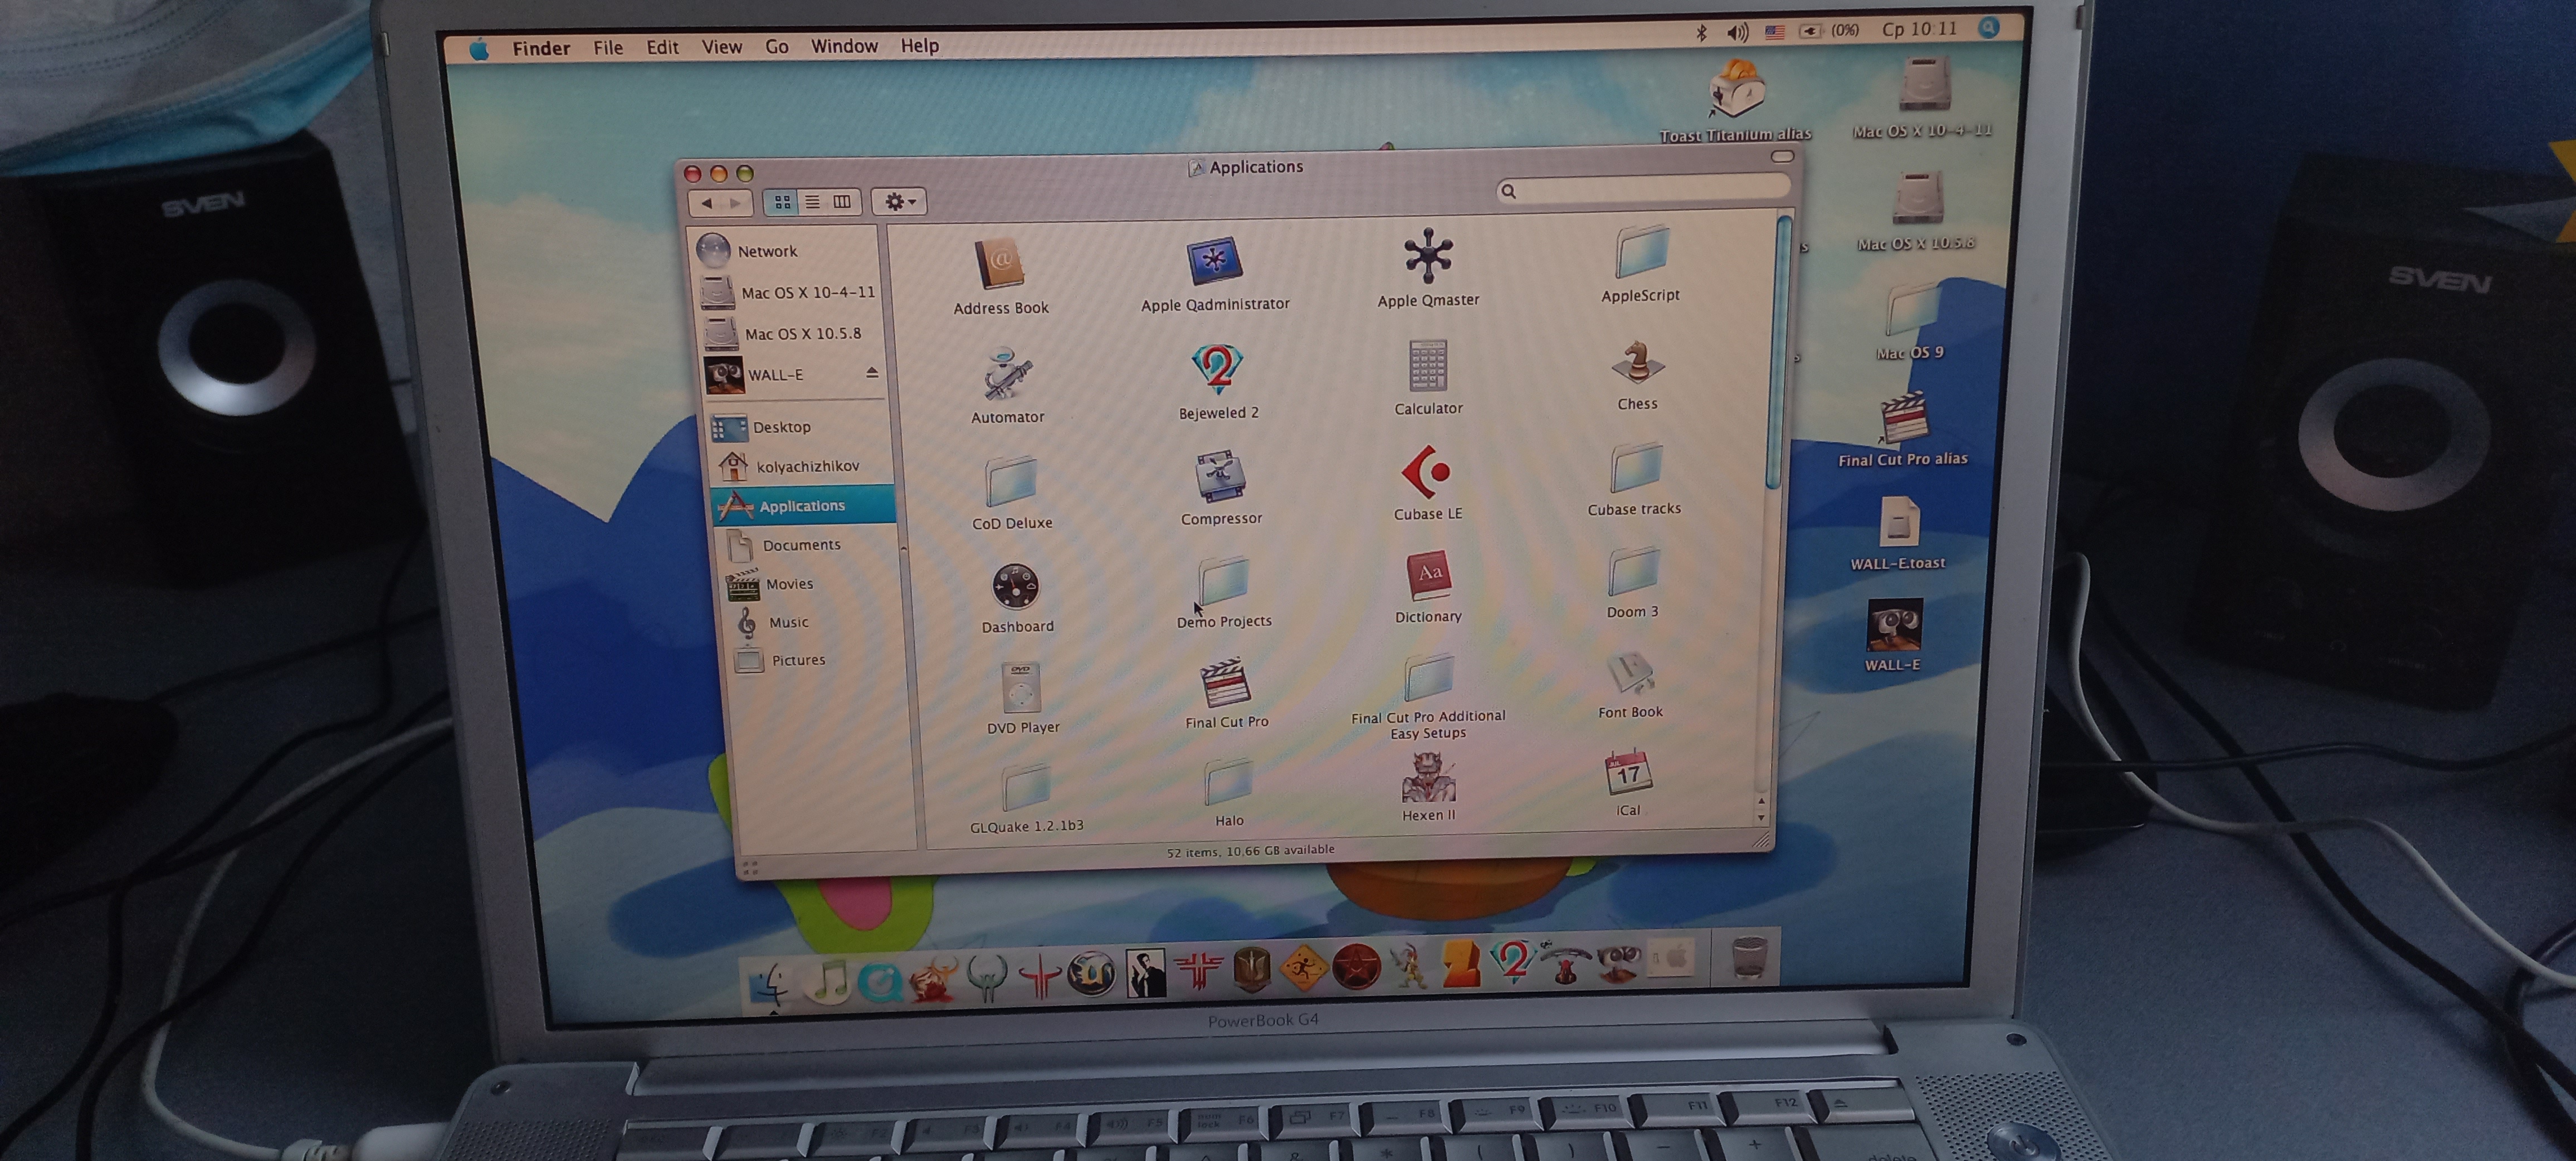Select Documents in the sidebar
This screenshot has width=2576, height=1161.
pyautogui.click(x=800, y=545)
